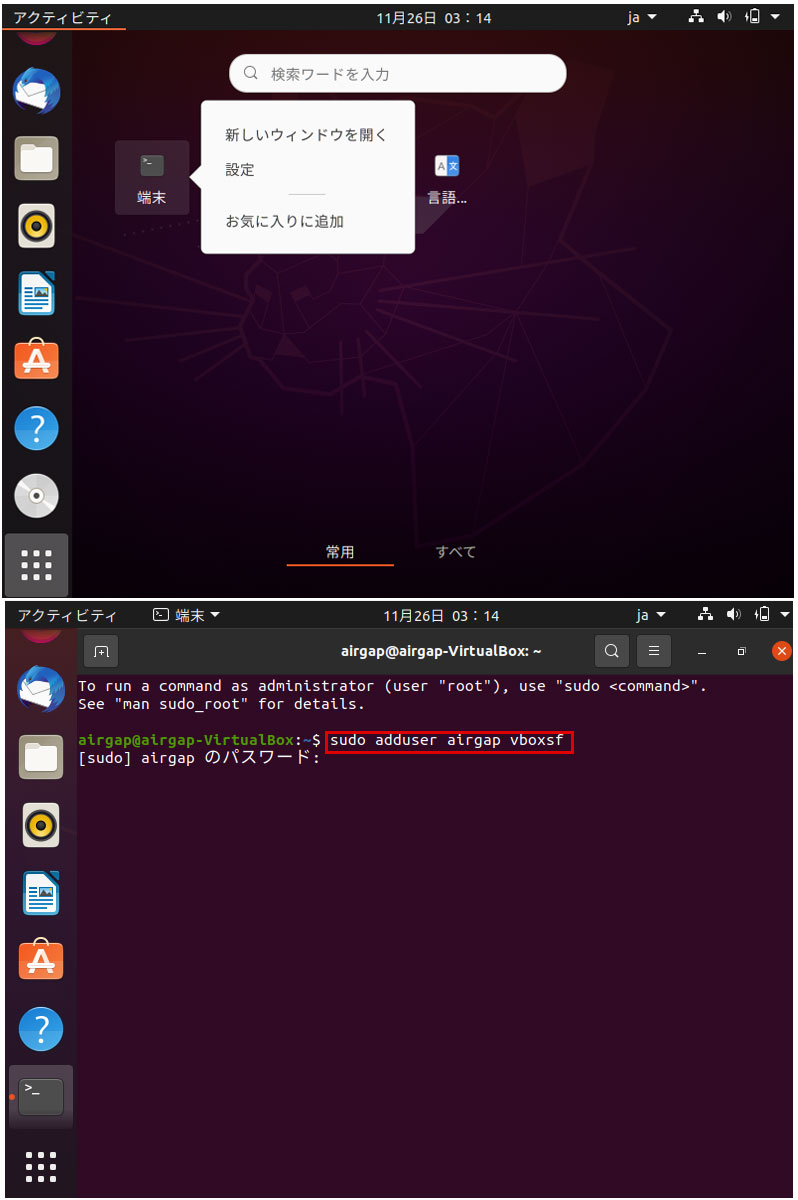Choose お気に入りに追加 from the context menu
Viewport: 798px width, 1200px height.
click(285, 221)
